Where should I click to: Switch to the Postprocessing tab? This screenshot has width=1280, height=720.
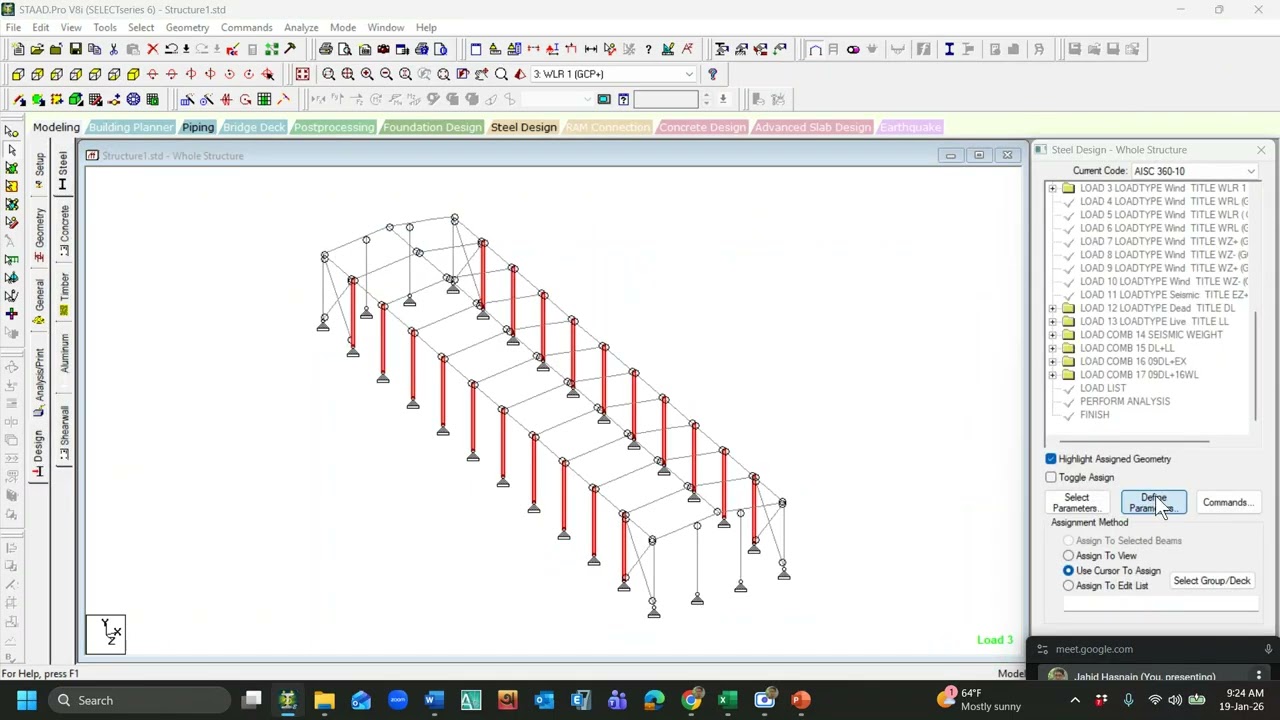pyautogui.click(x=334, y=127)
